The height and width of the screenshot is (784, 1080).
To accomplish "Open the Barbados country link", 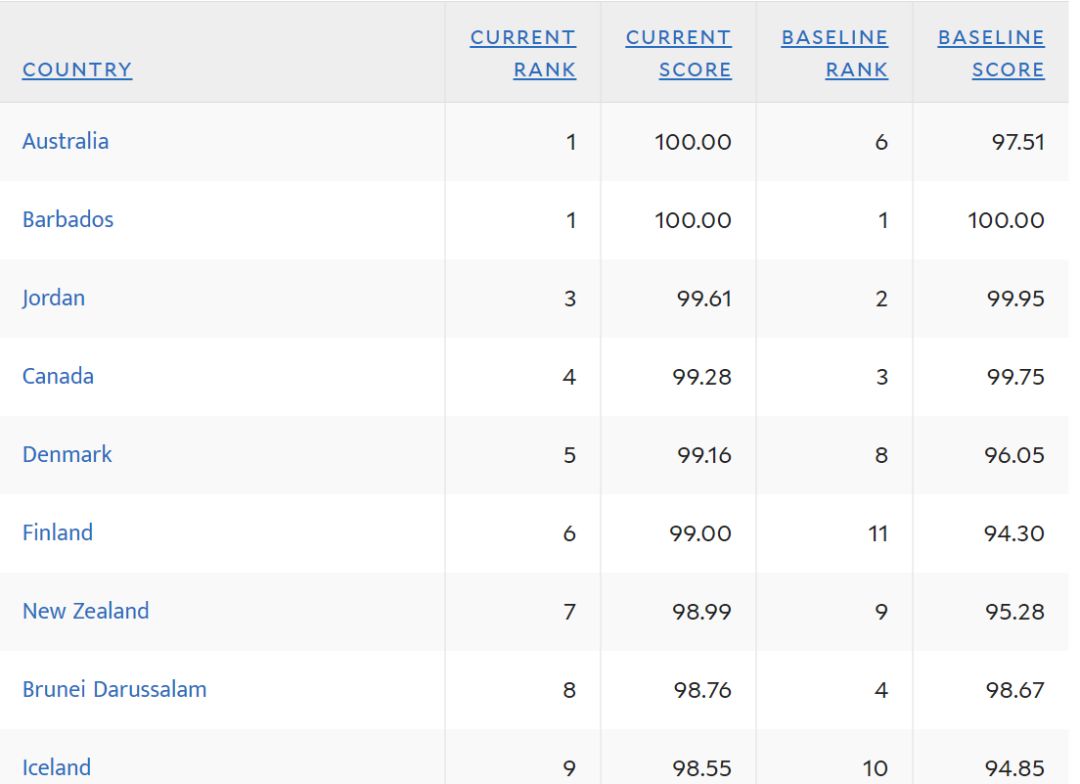I will [68, 219].
